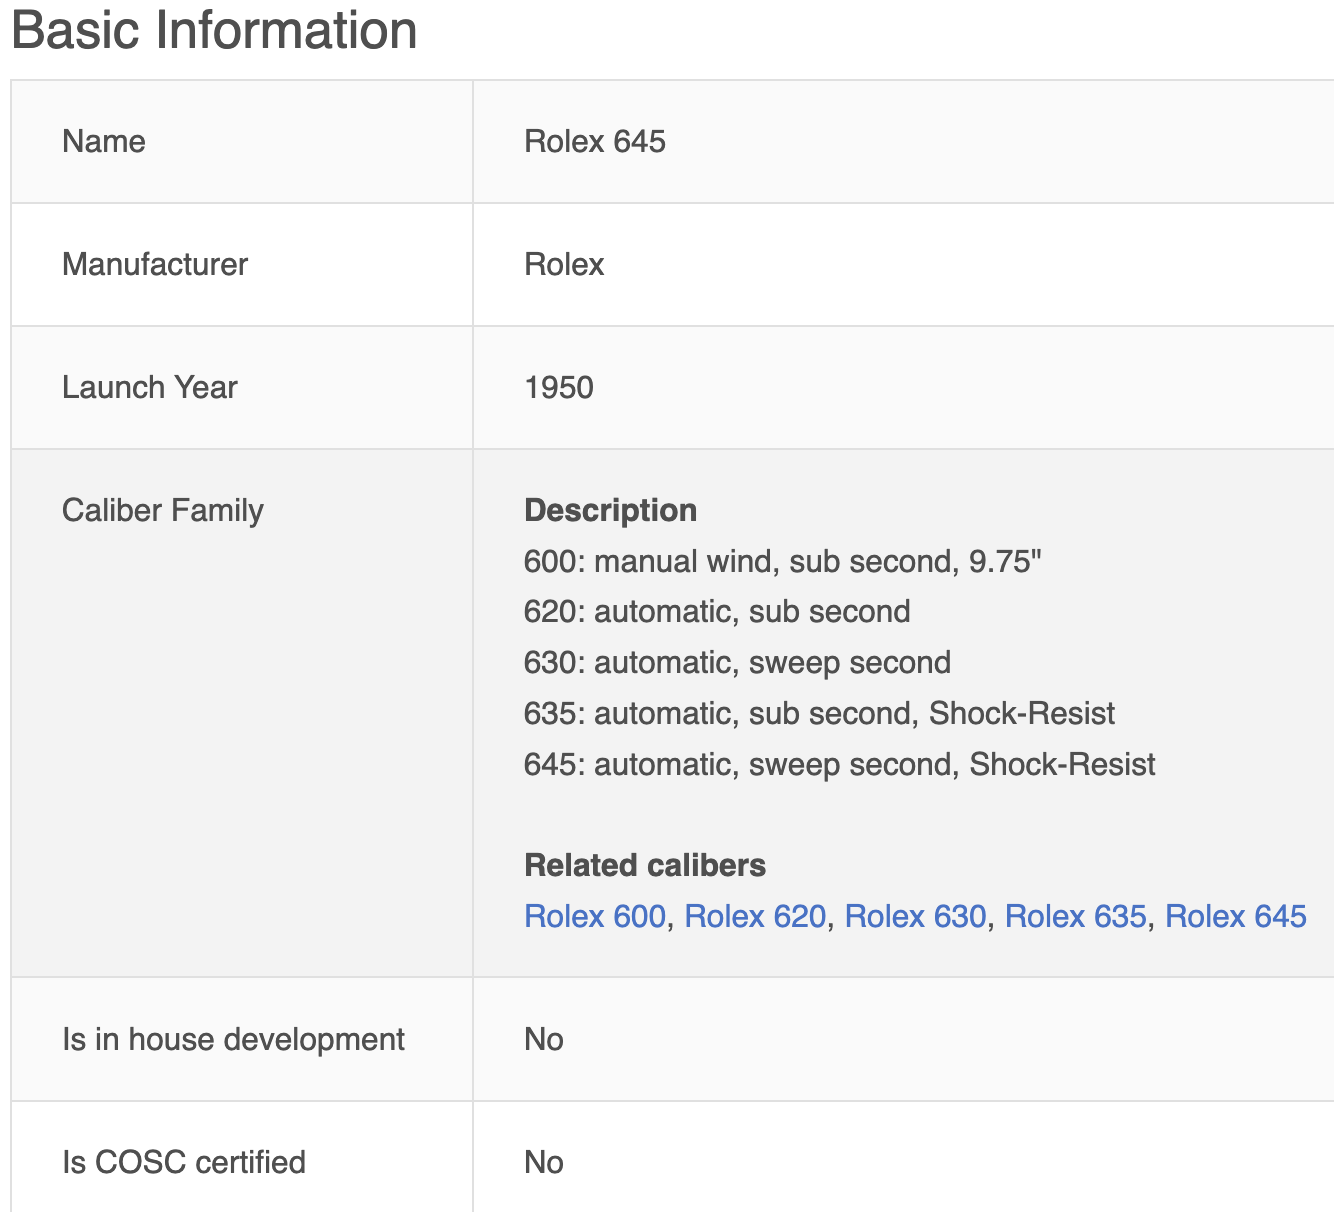This screenshot has height=1212, width=1334.
Task: Select the 'No' value for in house development
Action: (x=544, y=1039)
